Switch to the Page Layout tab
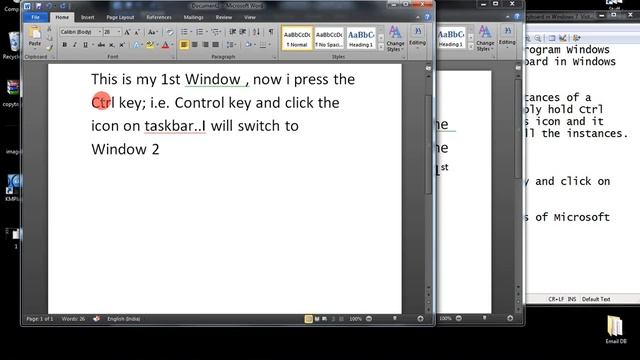 (x=120, y=17)
